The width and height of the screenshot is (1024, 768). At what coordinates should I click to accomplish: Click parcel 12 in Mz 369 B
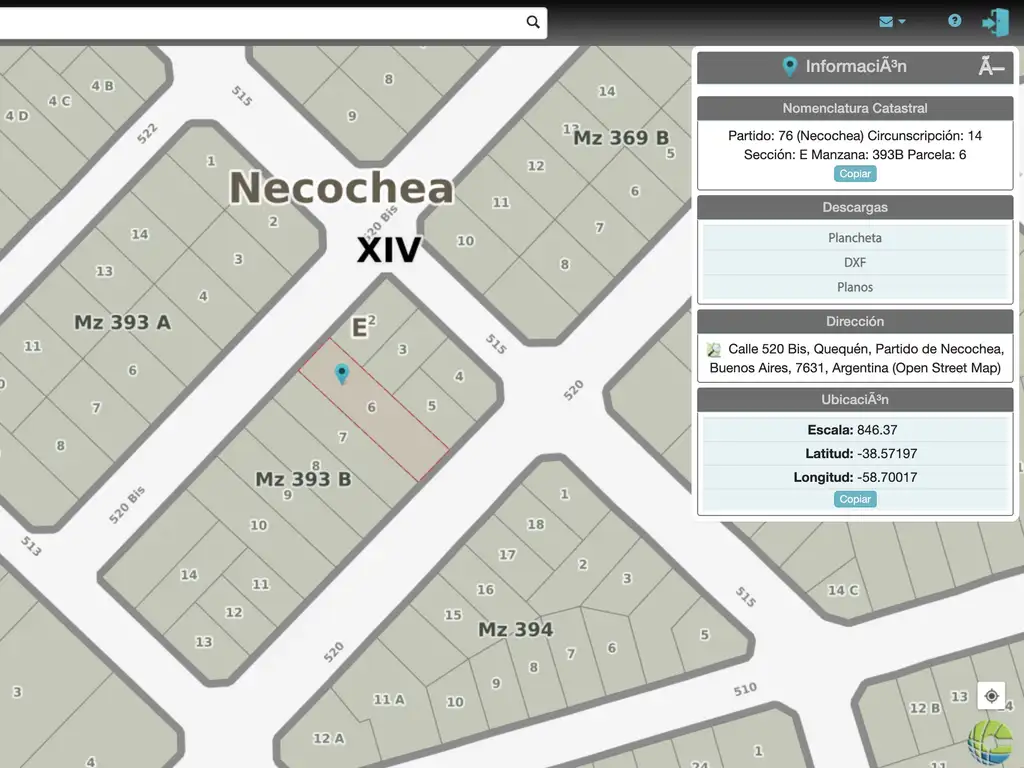click(x=536, y=166)
